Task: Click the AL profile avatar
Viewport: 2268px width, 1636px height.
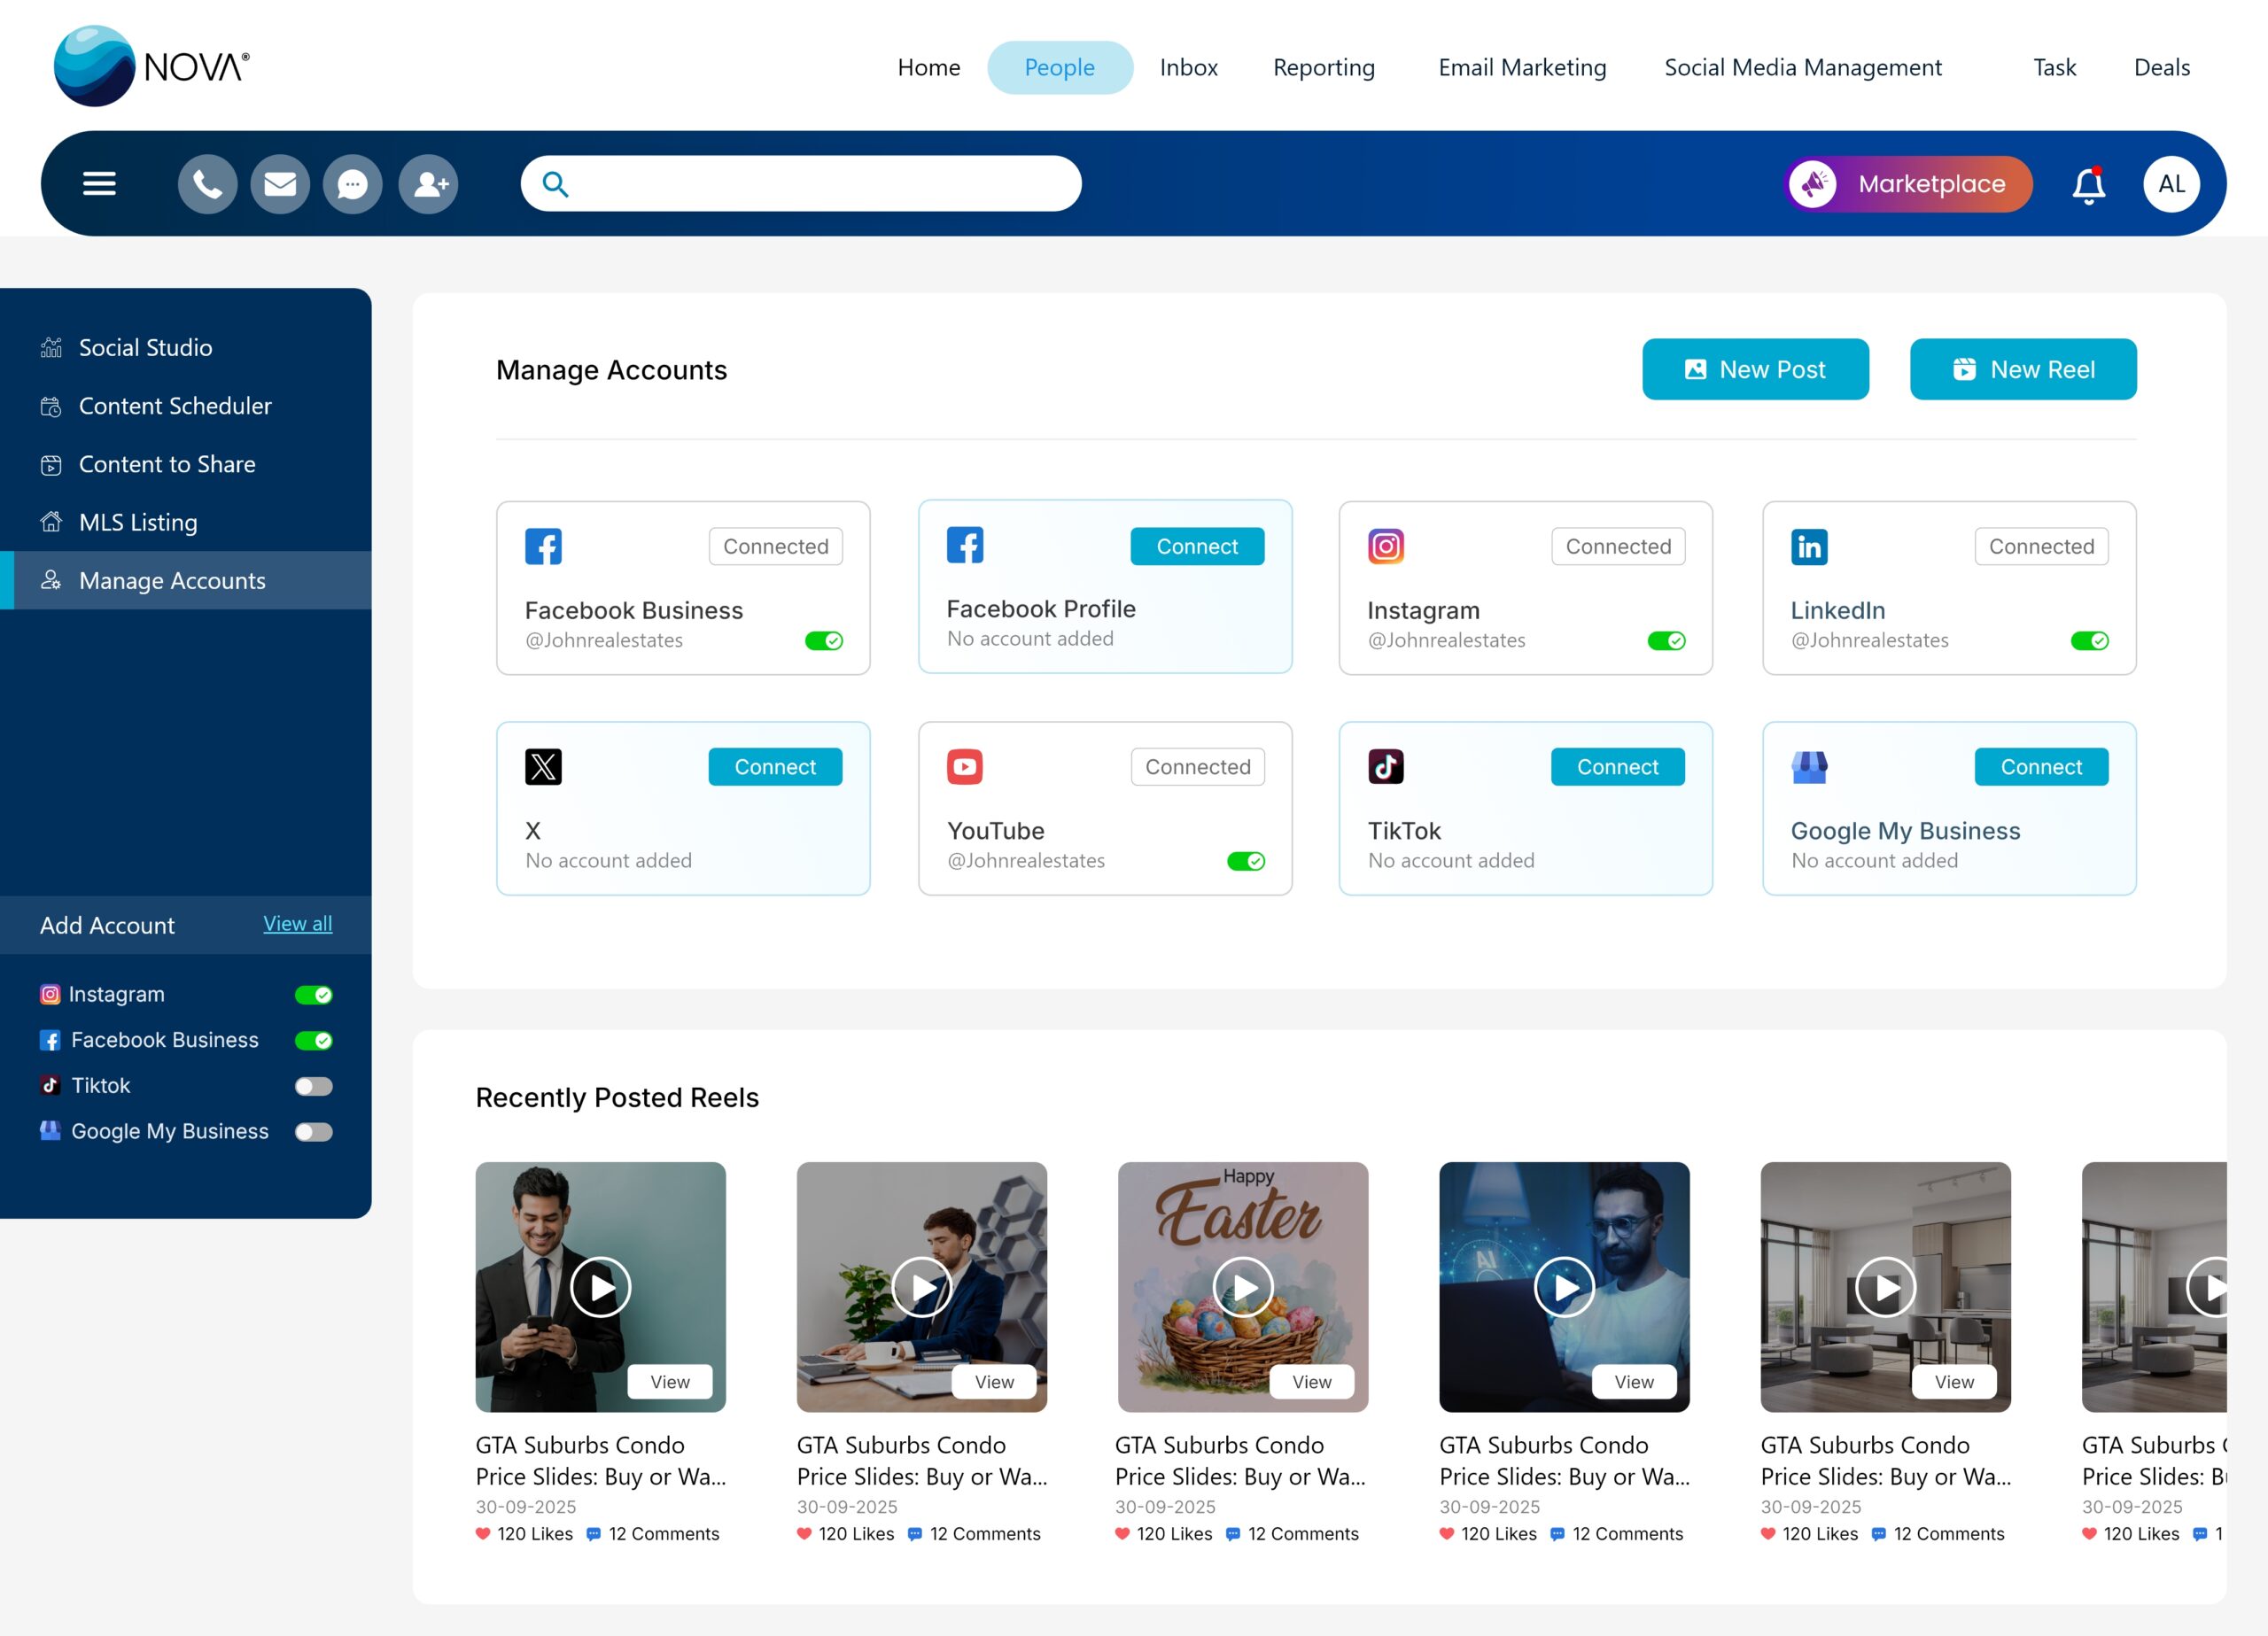Action: pyautogui.click(x=2171, y=184)
